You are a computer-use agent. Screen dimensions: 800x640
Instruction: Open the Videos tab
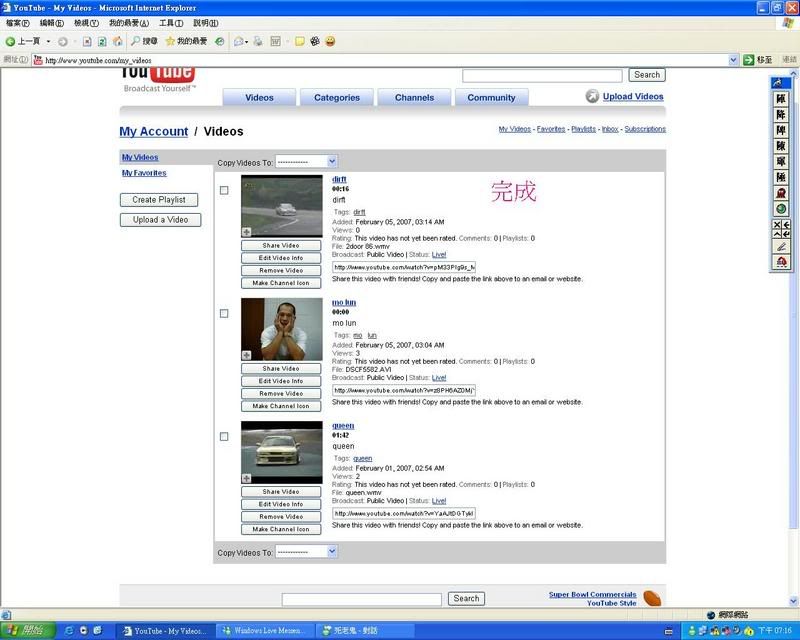(x=259, y=97)
